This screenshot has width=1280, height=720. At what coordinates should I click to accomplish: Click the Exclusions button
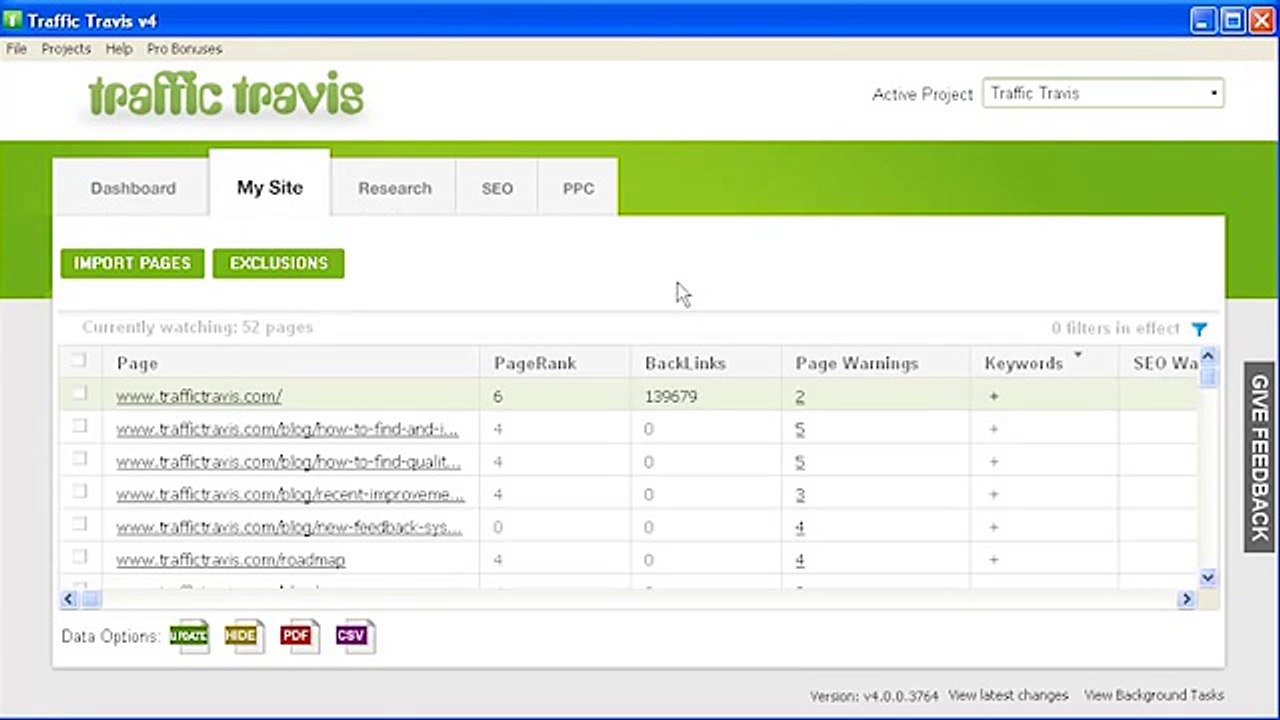[278, 263]
